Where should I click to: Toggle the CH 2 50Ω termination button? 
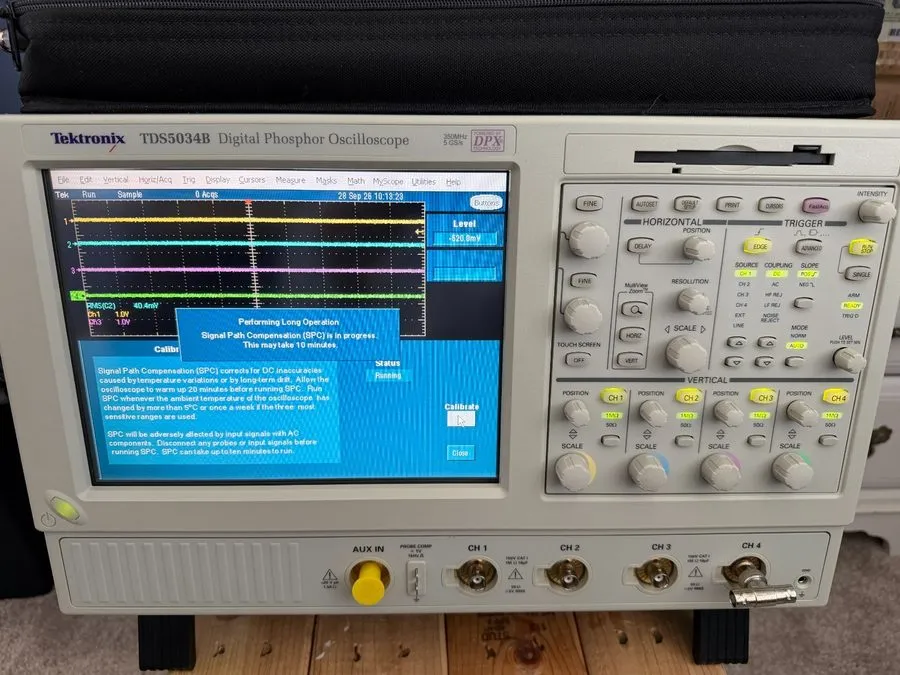coord(684,441)
